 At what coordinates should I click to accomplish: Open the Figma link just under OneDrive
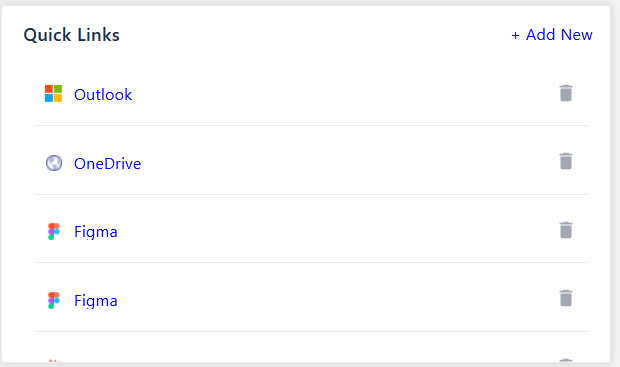tap(96, 232)
